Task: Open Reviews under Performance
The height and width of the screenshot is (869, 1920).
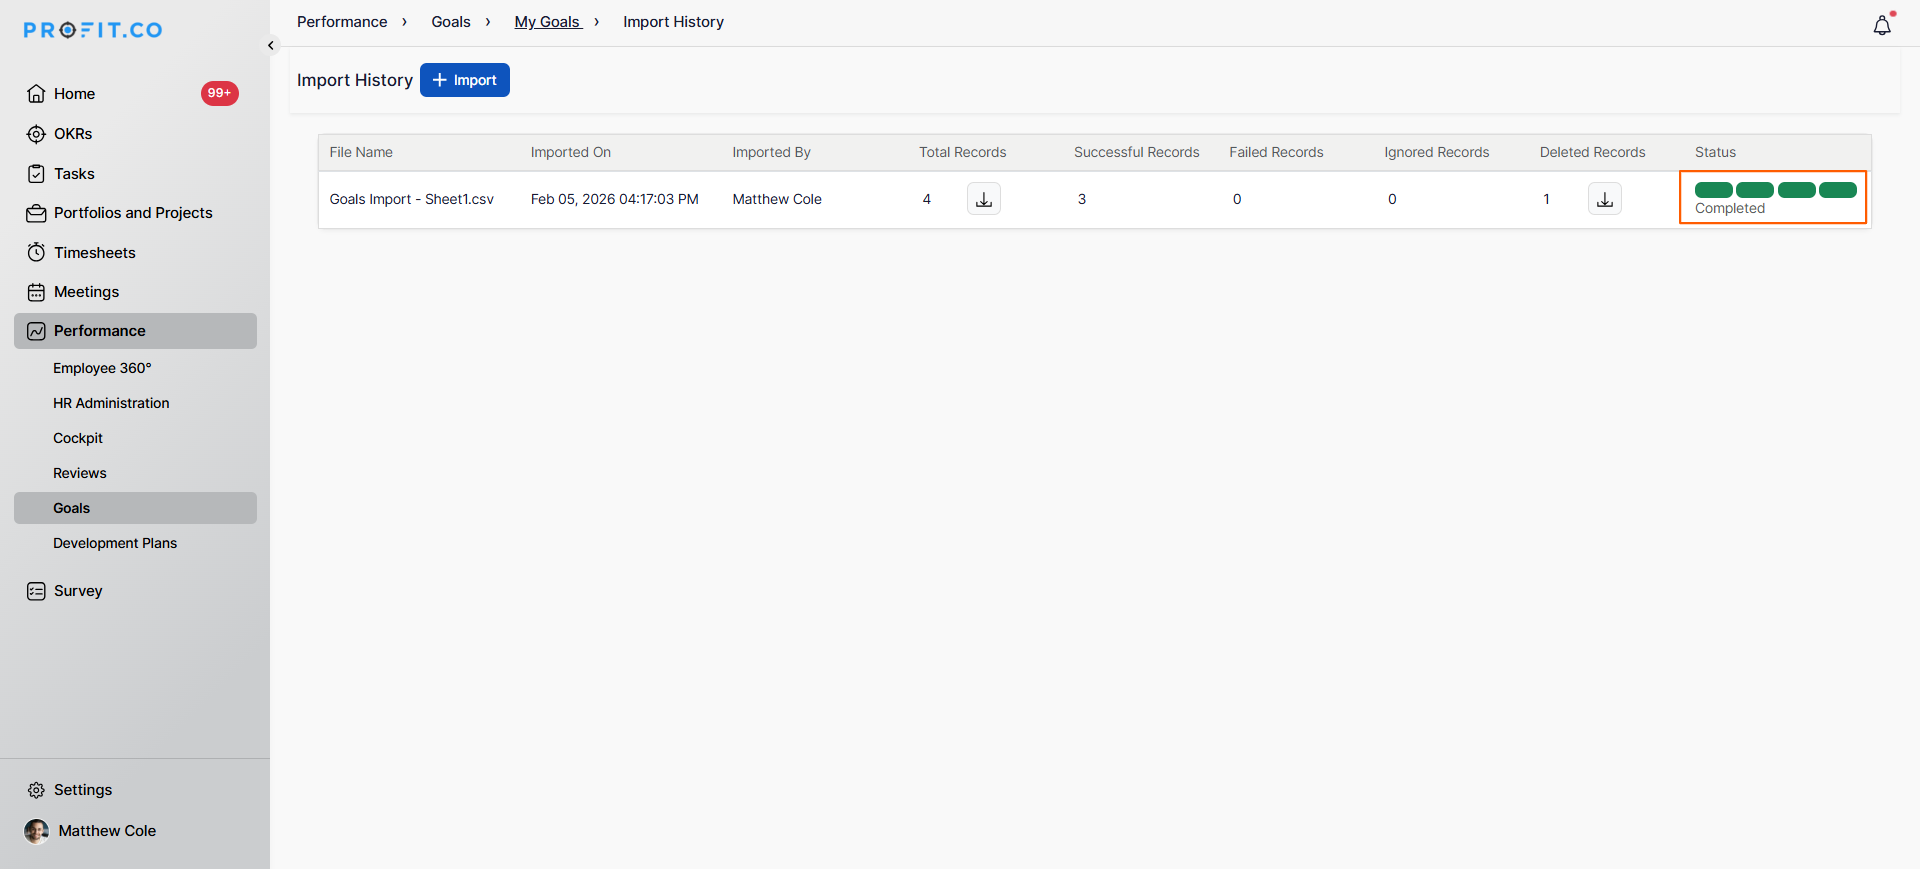Action: (x=80, y=473)
